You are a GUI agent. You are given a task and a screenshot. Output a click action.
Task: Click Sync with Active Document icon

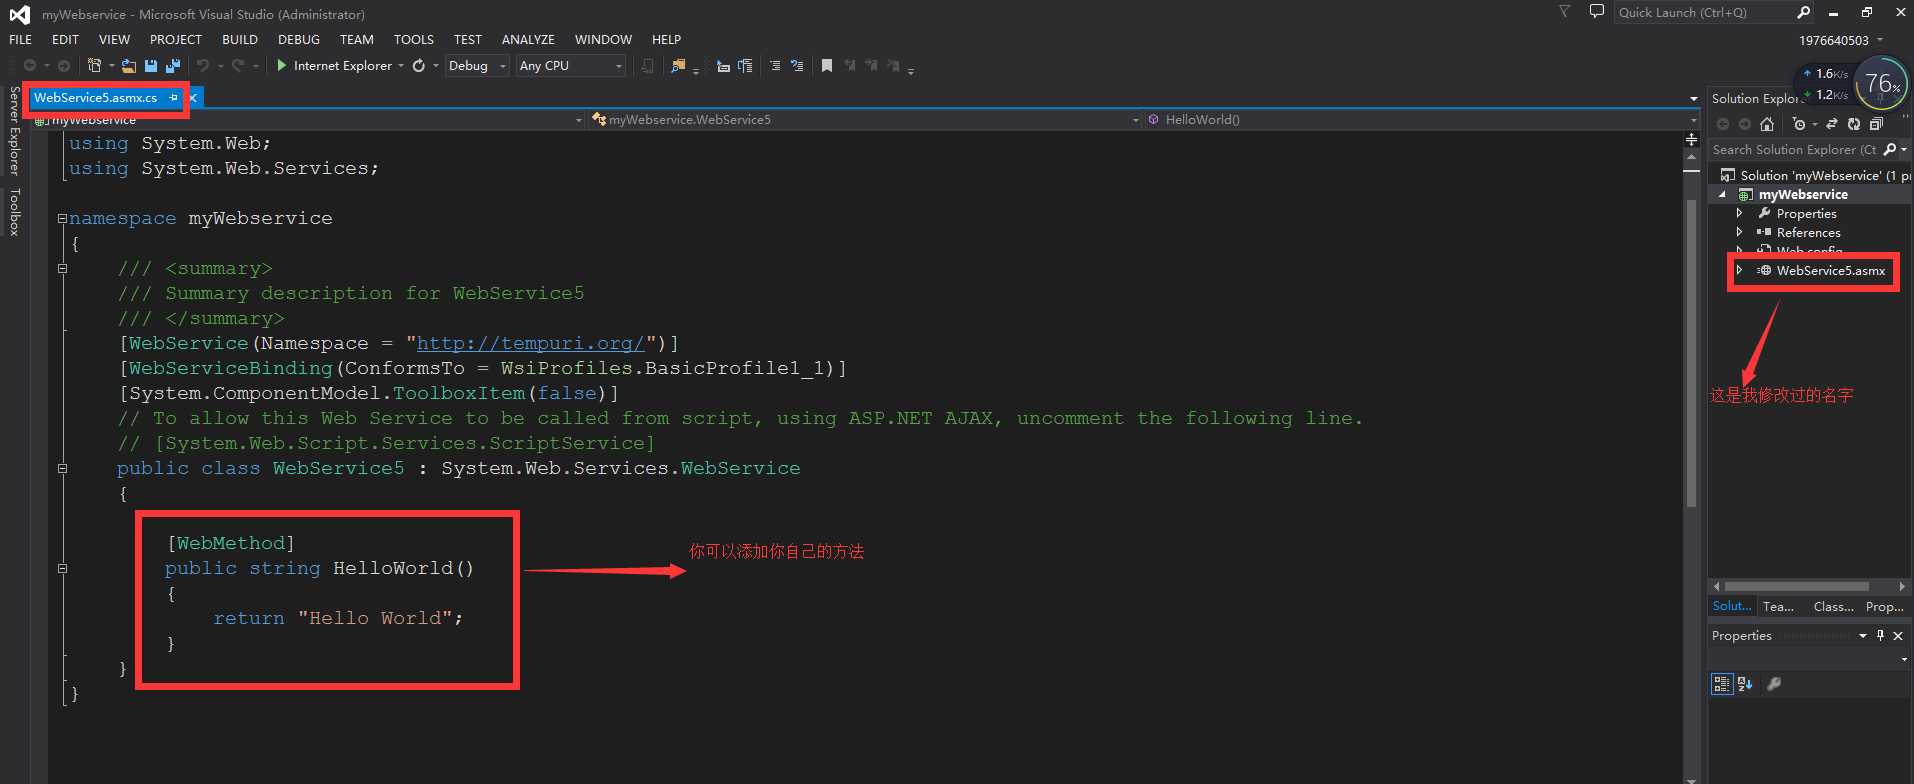[1831, 124]
